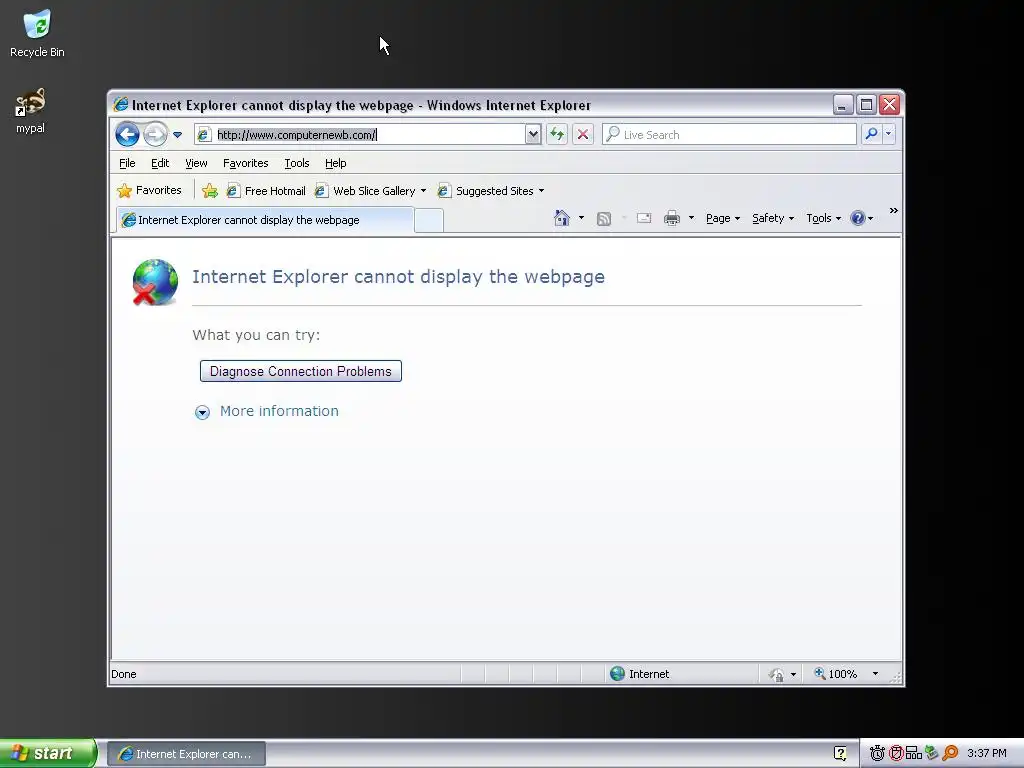Click the zoom level 100% button
The image size is (1024, 768).
[x=835, y=674]
